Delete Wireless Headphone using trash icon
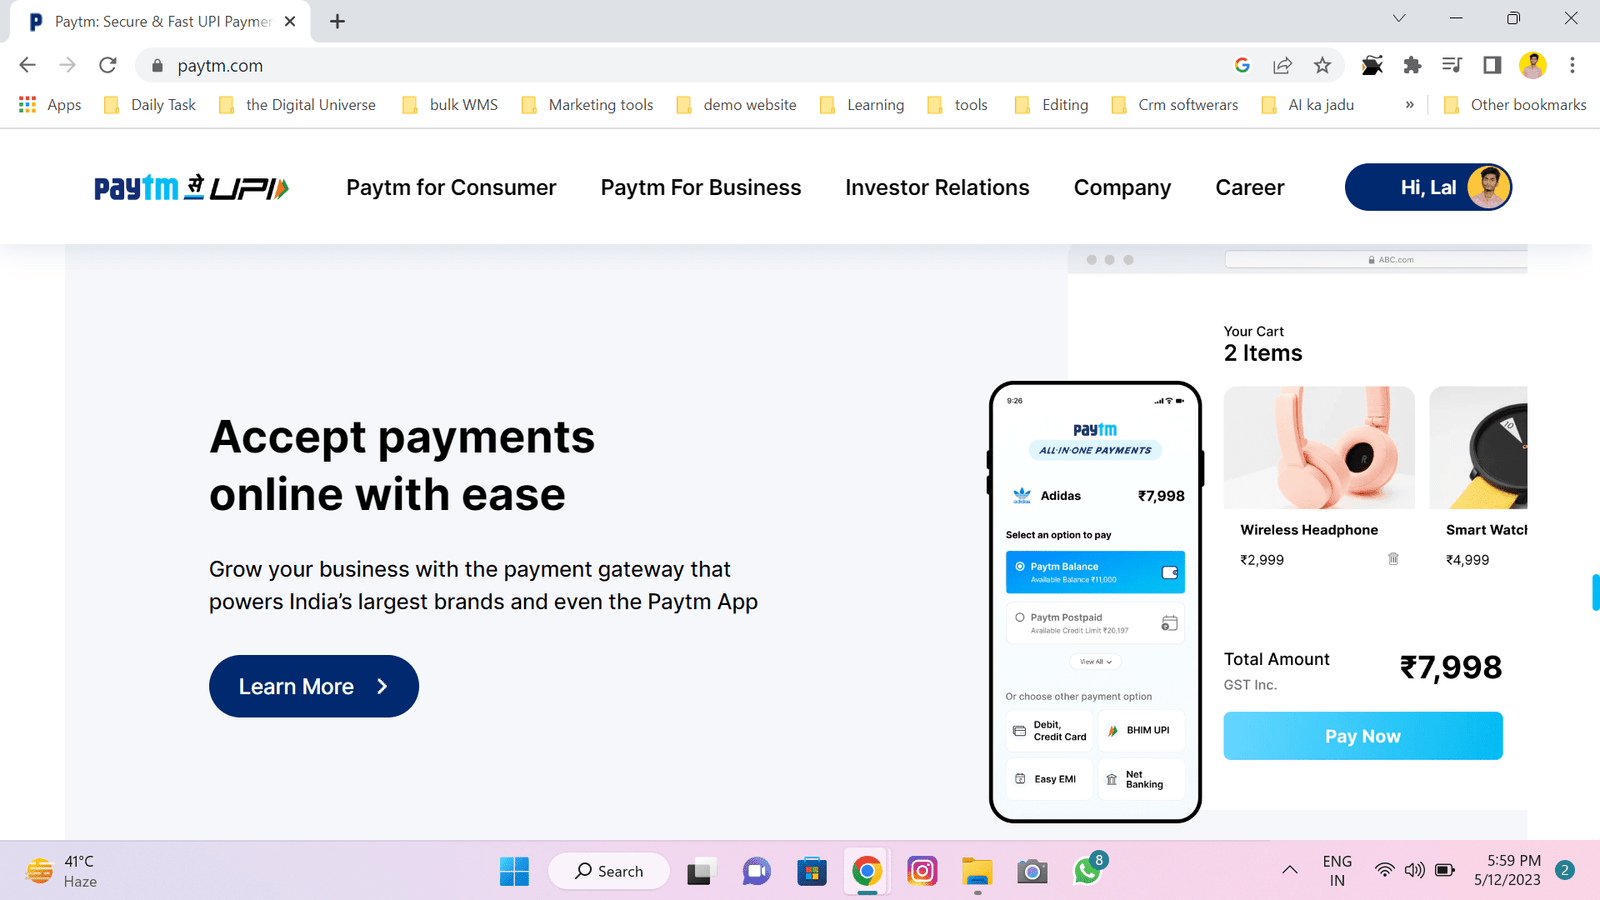1600x900 pixels. pos(1393,559)
